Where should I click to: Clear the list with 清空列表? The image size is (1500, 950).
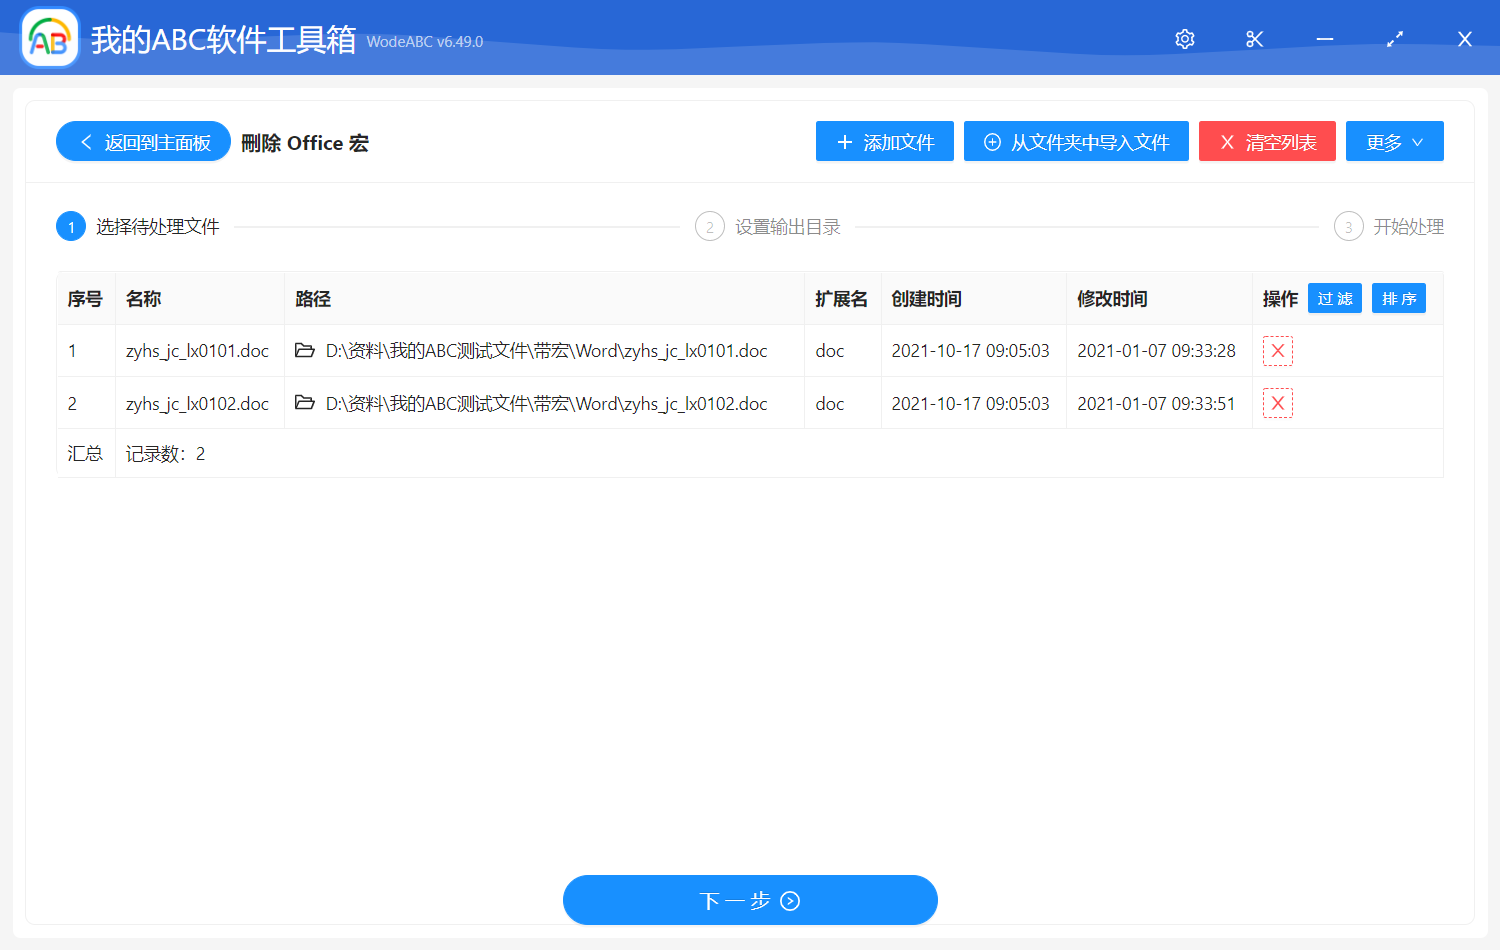tap(1267, 142)
